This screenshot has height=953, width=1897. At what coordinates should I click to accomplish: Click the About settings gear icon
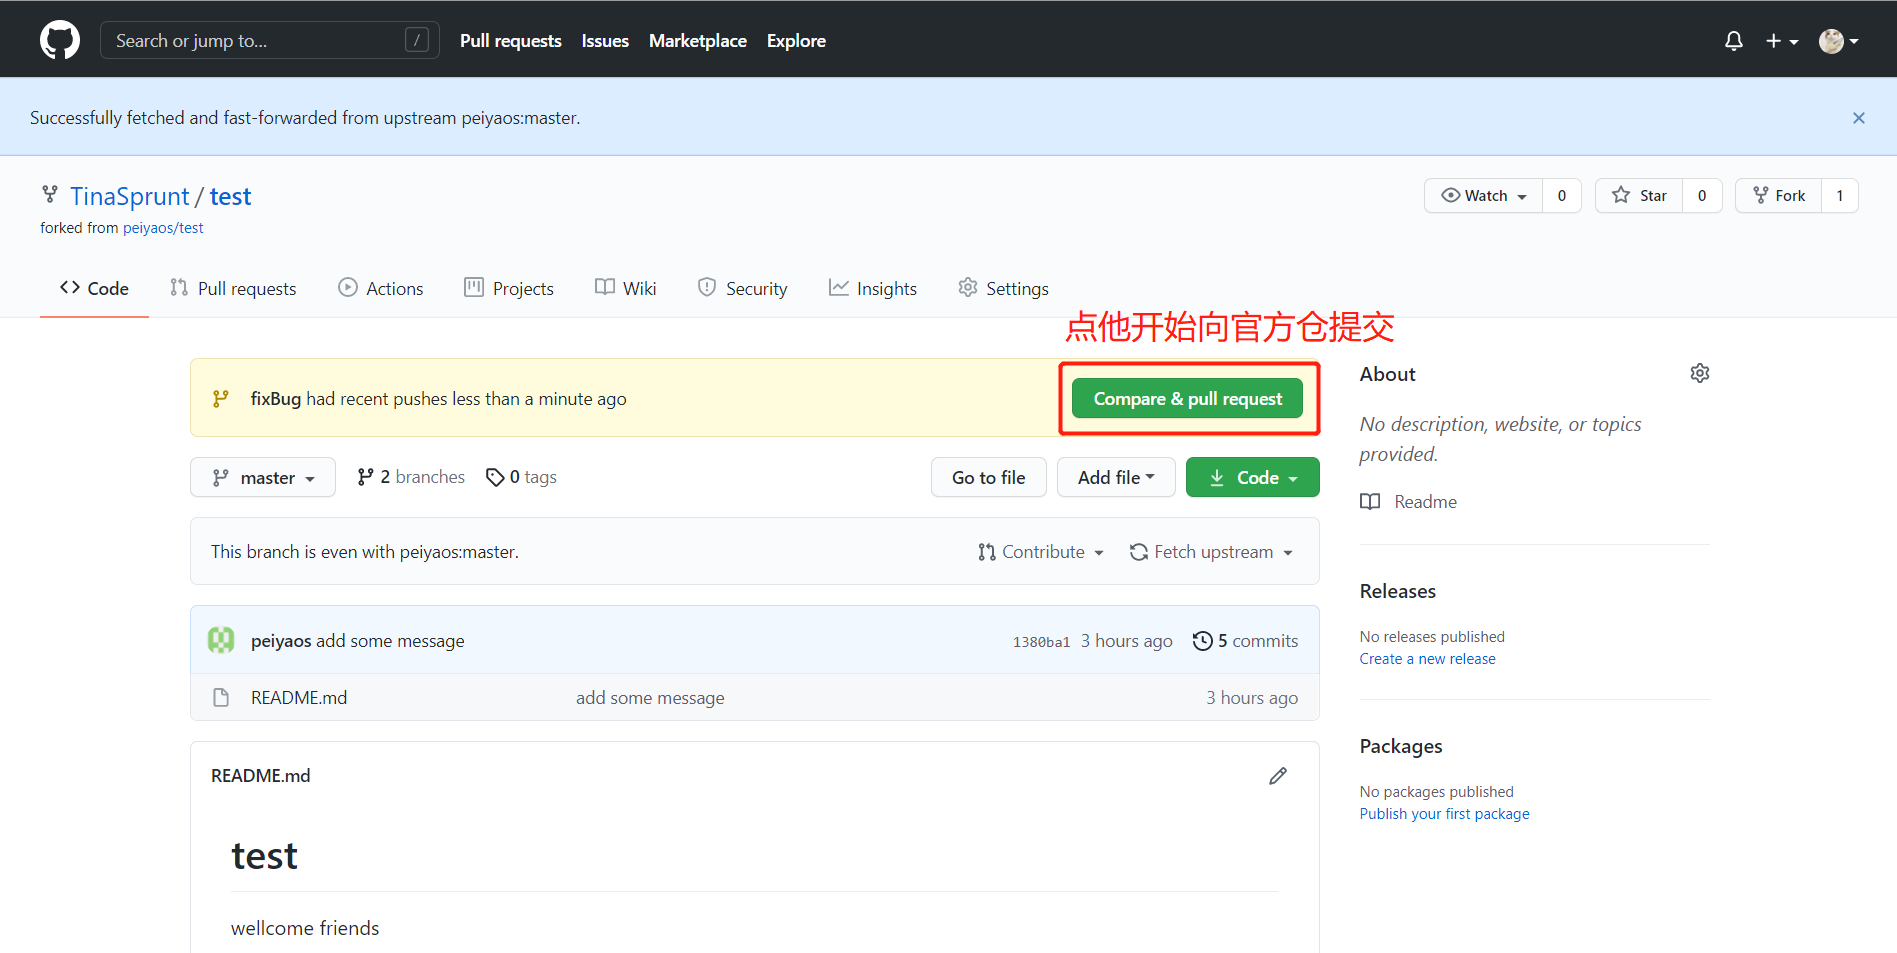1700,373
